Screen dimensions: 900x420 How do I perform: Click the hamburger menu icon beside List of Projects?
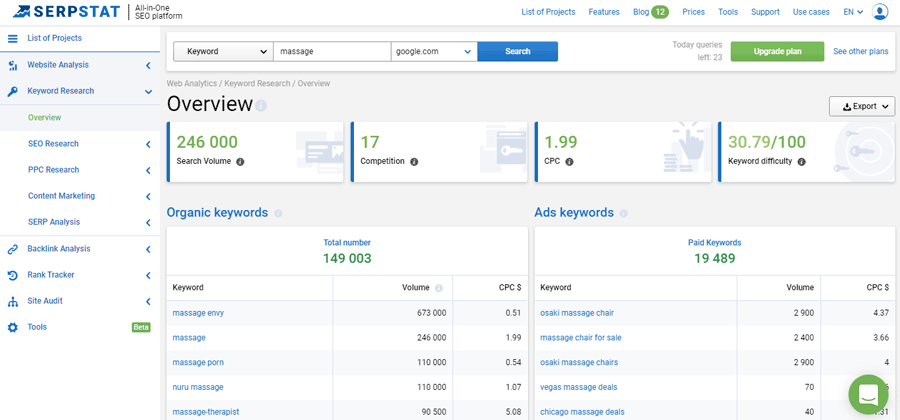point(12,38)
